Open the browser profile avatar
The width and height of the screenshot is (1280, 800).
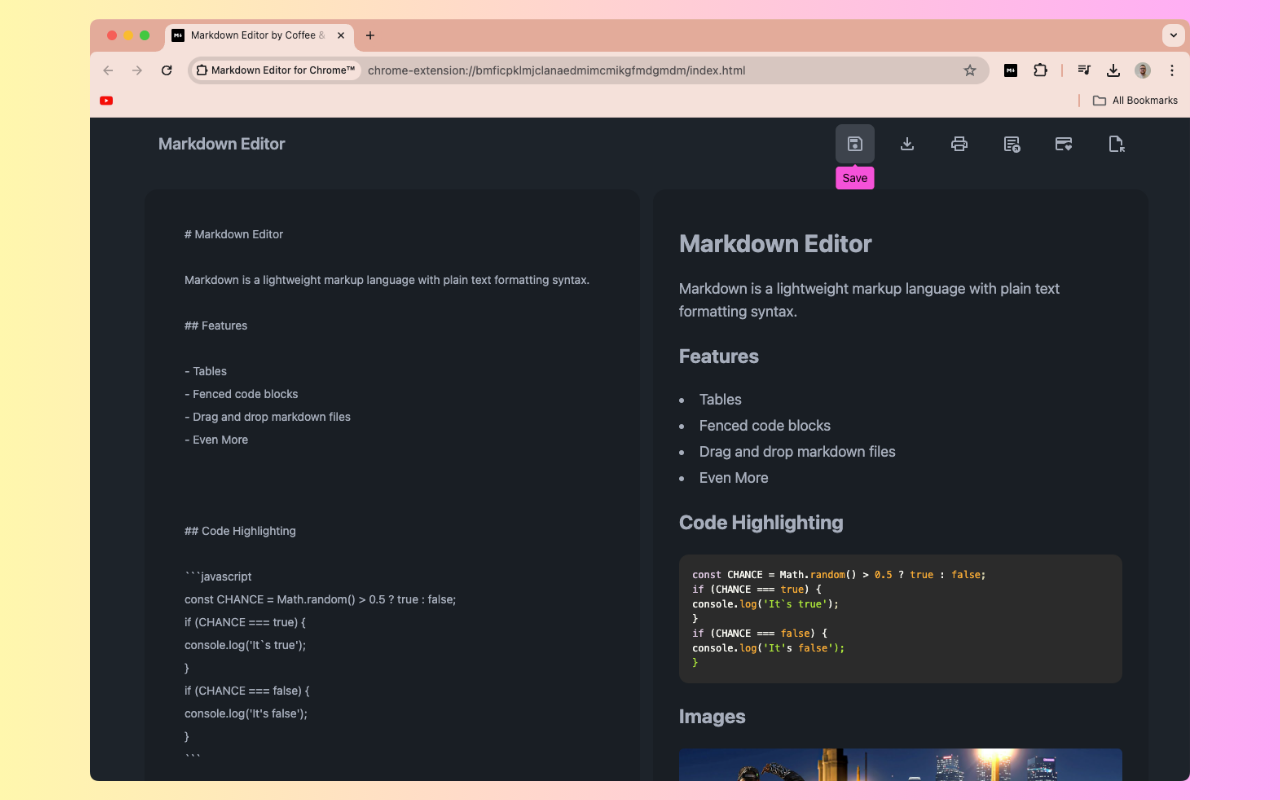pos(1143,70)
